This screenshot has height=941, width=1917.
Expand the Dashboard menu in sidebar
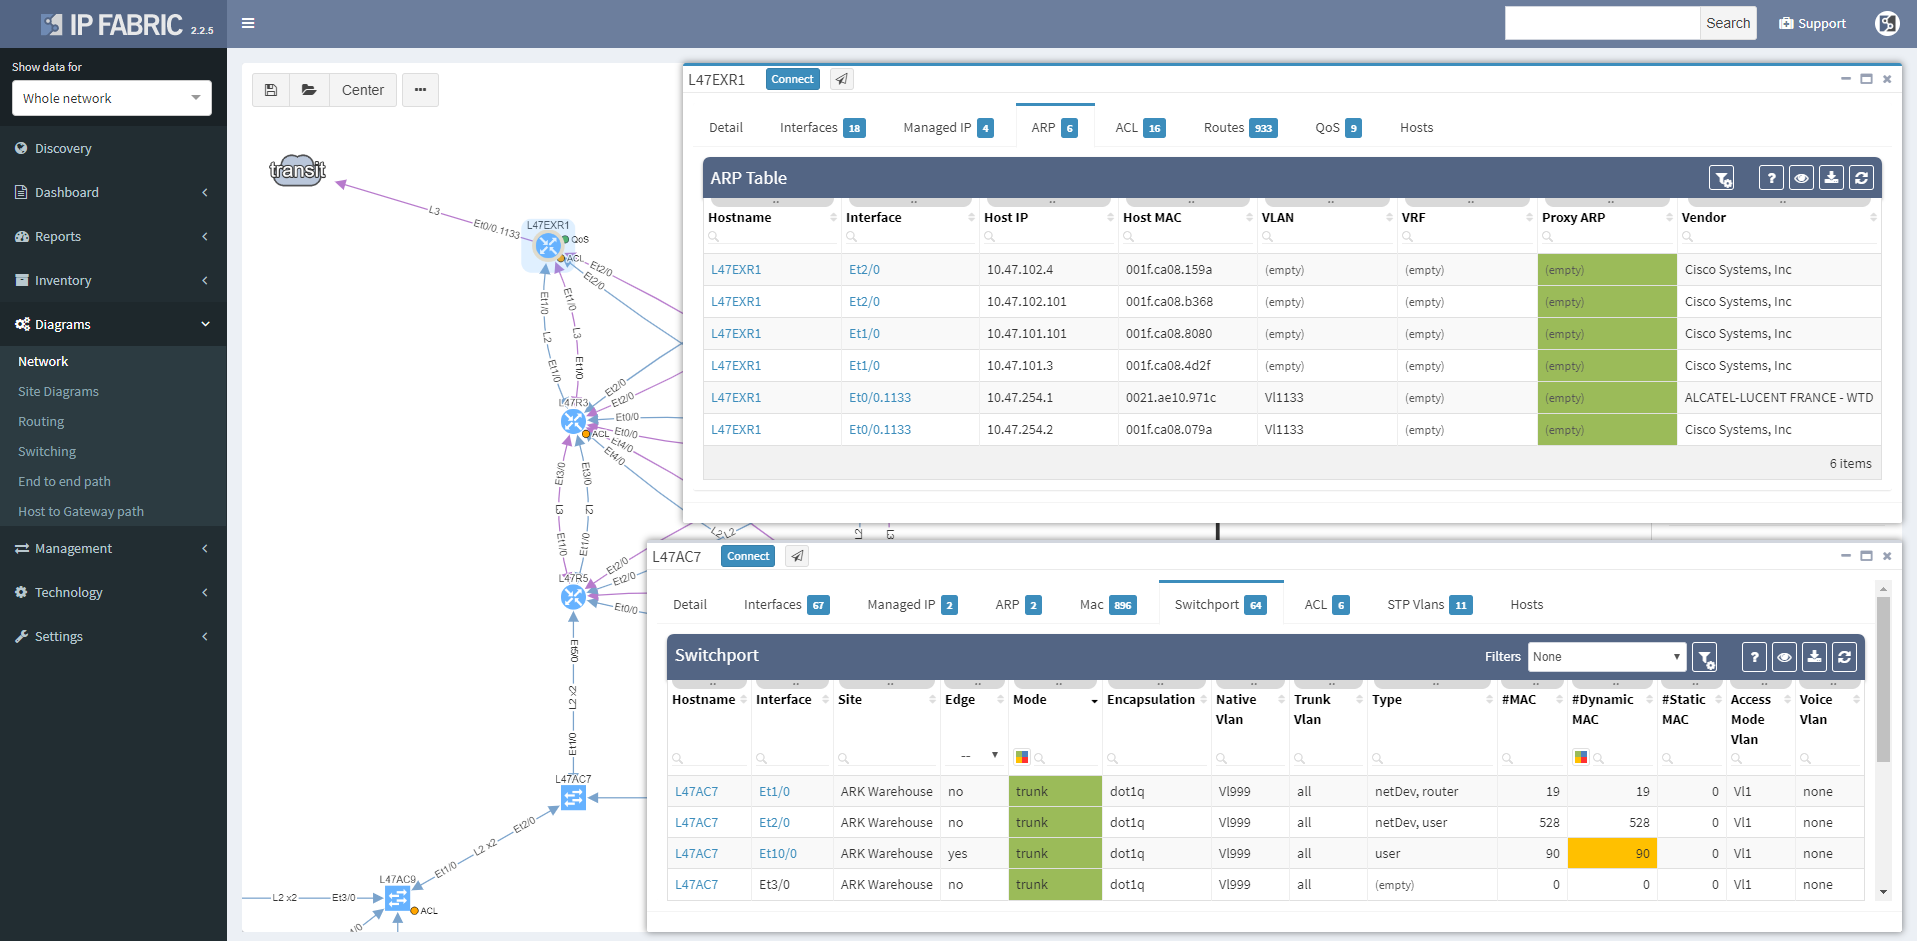113,192
